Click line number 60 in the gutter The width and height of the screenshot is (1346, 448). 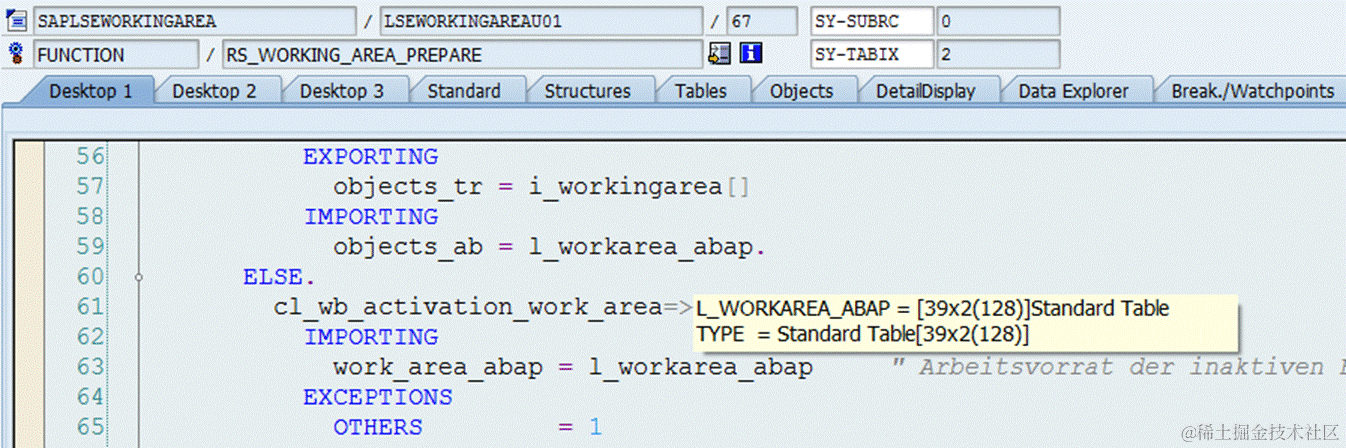(x=89, y=277)
